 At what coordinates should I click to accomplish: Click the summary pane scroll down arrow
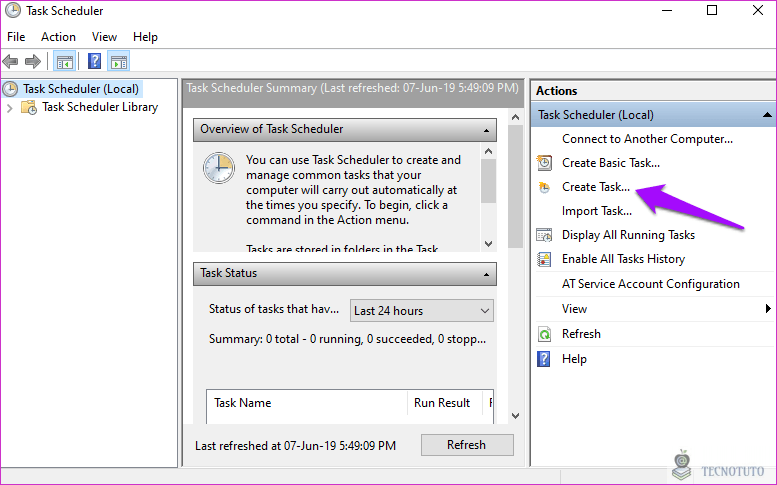point(515,416)
